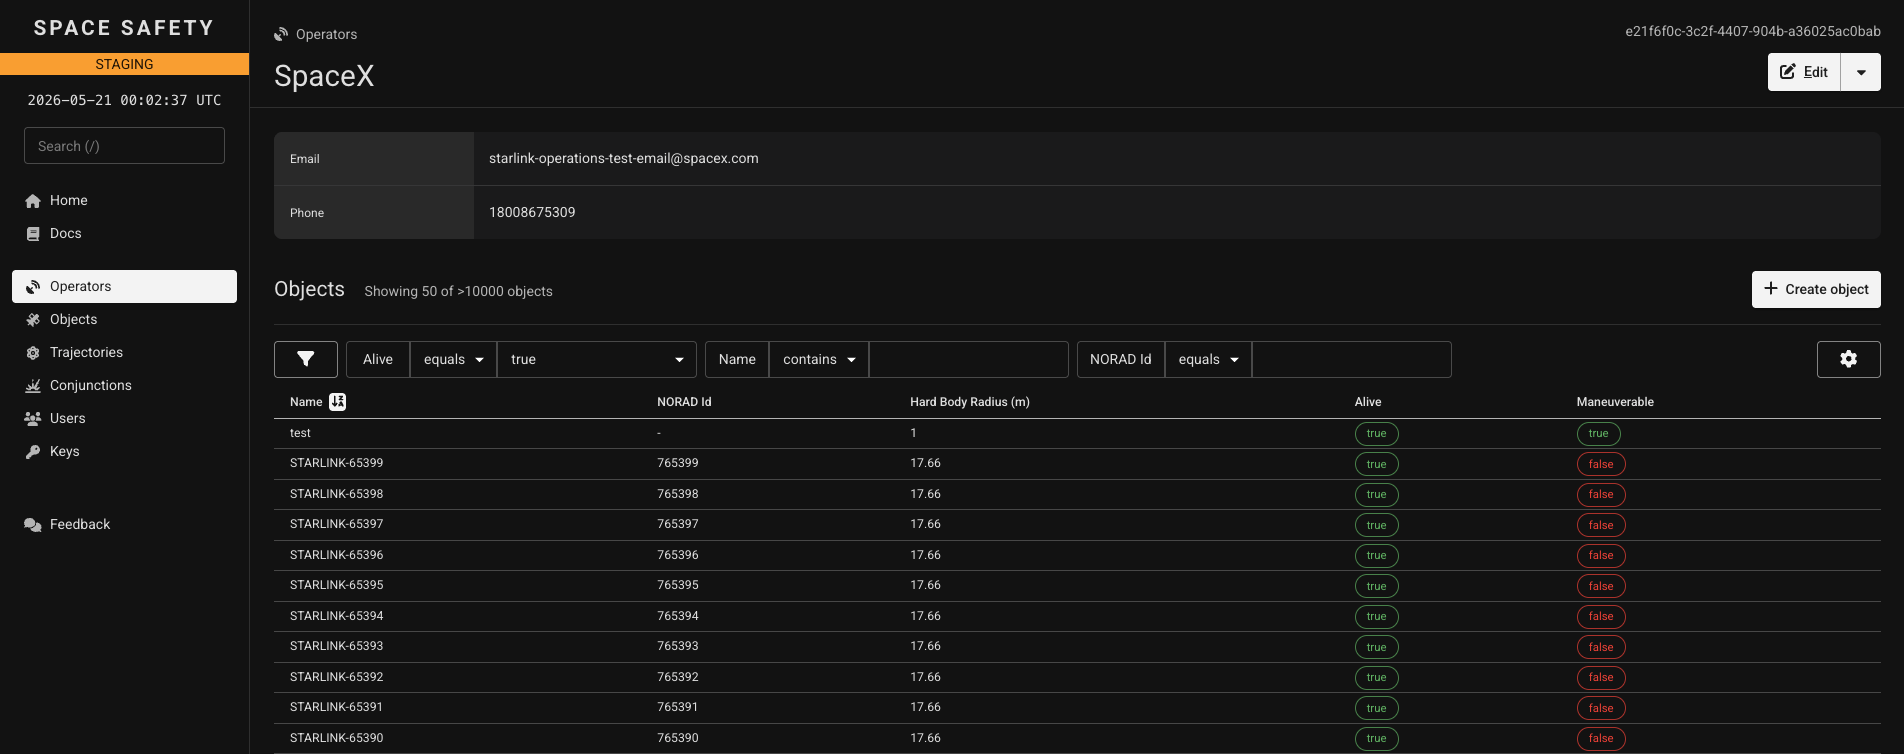Click the Maneuverable column header
The height and width of the screenshot is (754, 1904).
point(1615,402)
